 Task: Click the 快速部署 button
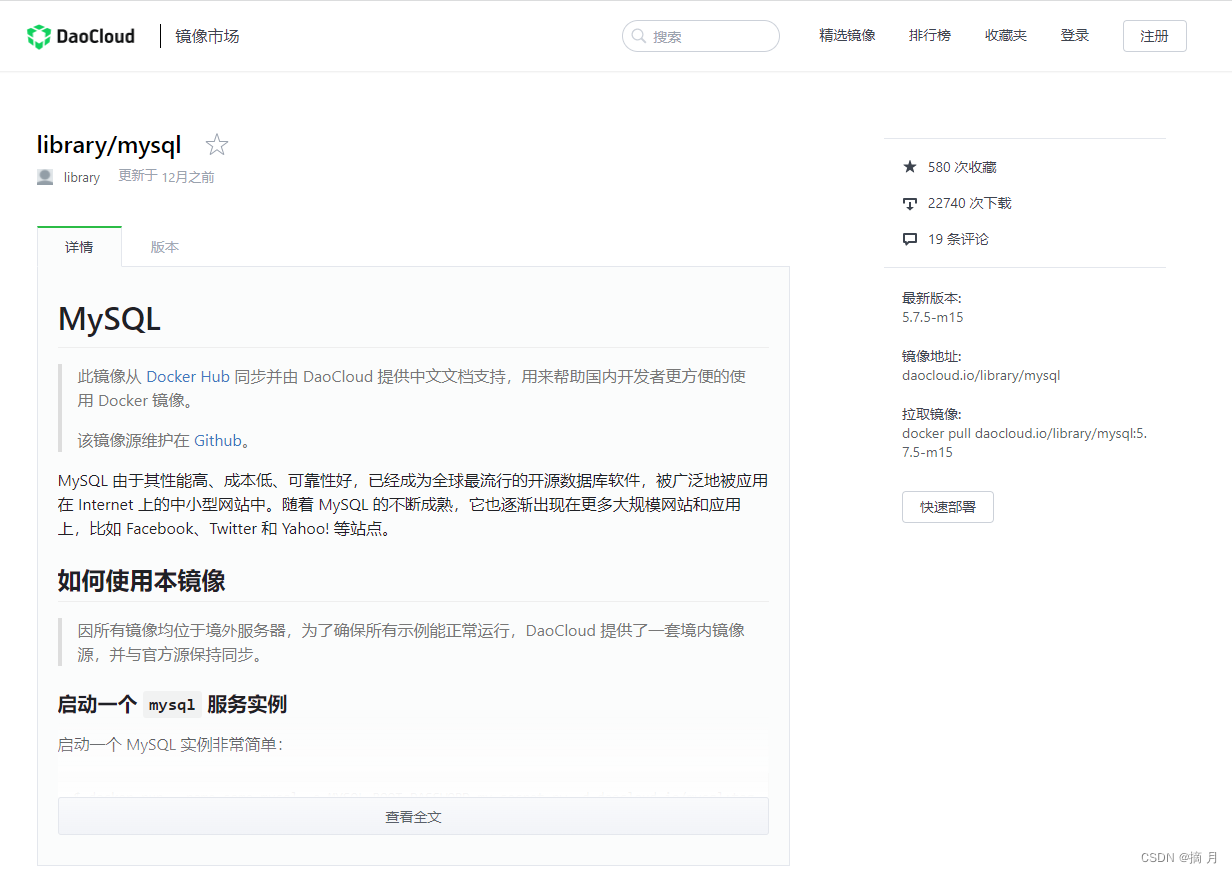948,507
